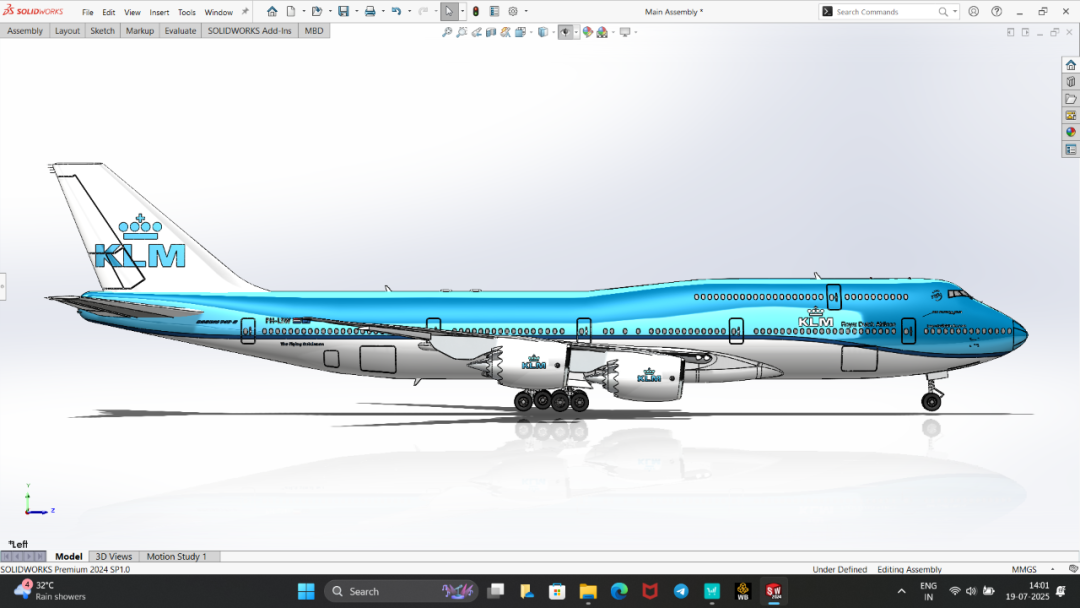Switch to the Evaluate tab
The width and height of the screenshot is (1080, 608).
[x=180, y=31]
